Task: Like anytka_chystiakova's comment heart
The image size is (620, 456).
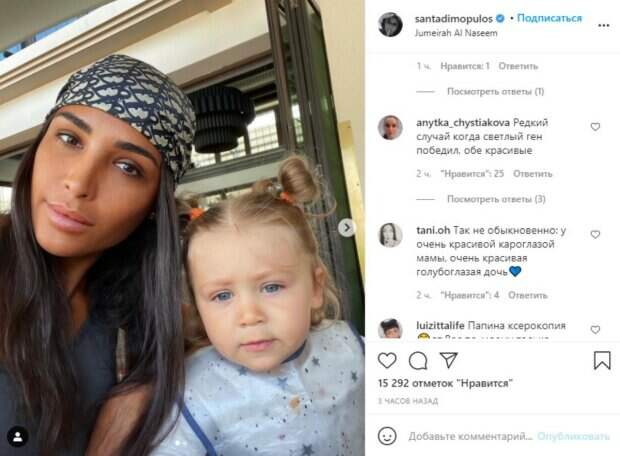Action: [x=595, y=127]
